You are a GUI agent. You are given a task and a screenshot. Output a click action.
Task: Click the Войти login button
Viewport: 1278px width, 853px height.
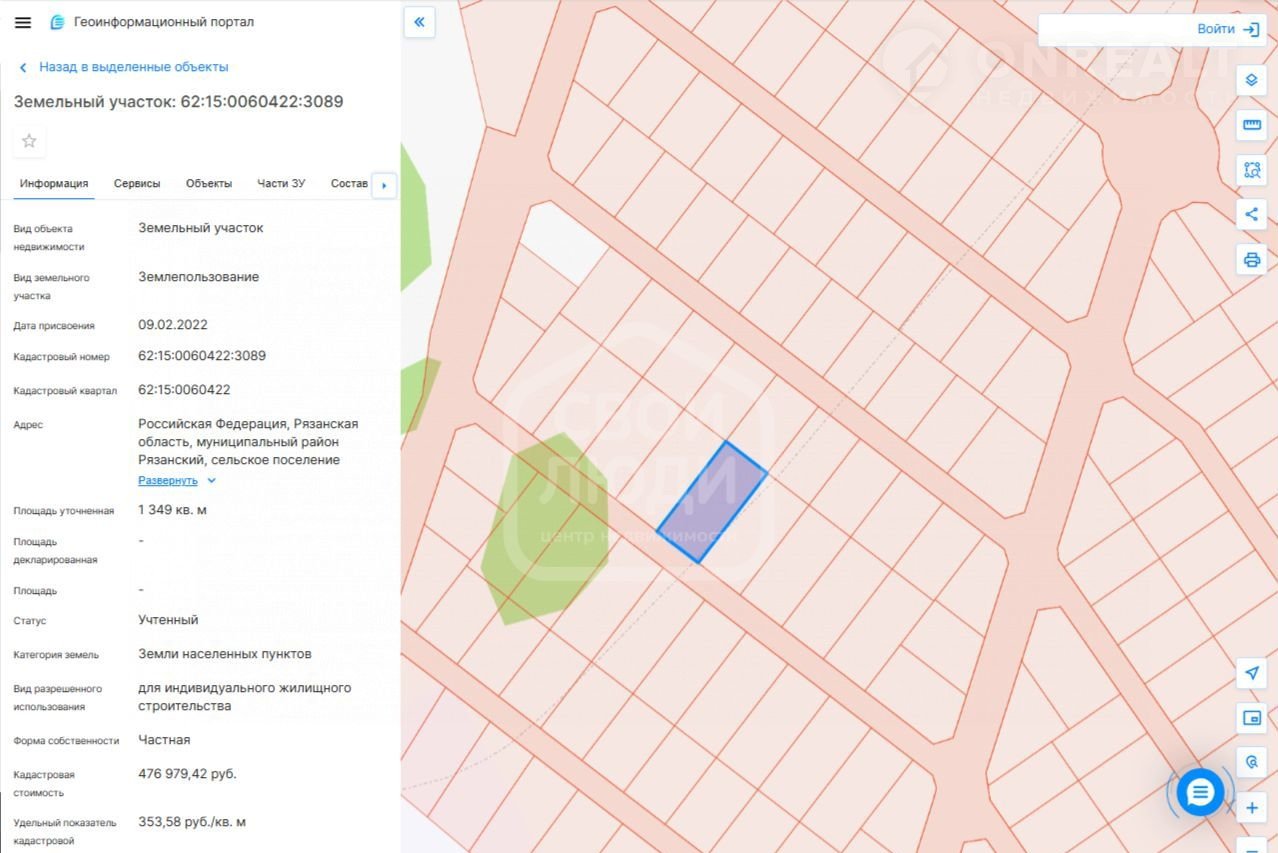pyautogui.click(x=1226, y=29)
